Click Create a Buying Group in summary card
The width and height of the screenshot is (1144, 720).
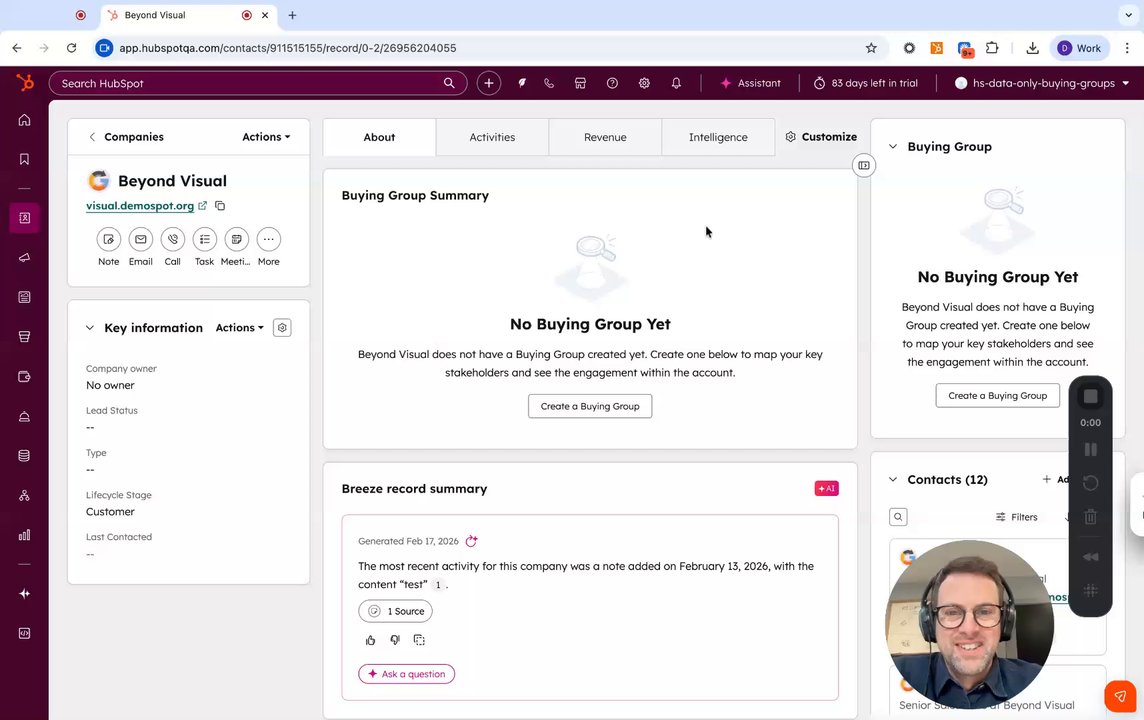pyautogui.click(x=590, y=406)
